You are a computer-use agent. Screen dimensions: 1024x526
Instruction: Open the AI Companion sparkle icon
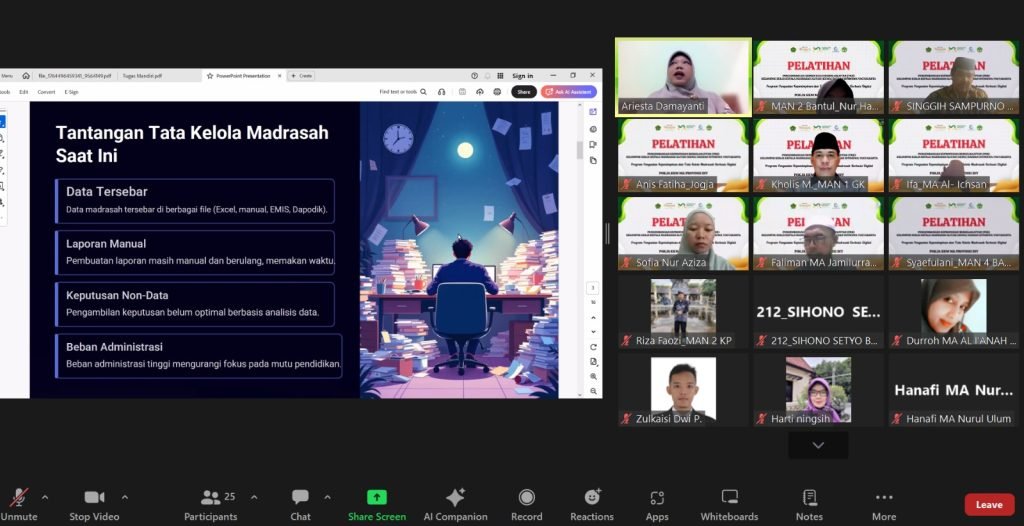coord(455,498)
